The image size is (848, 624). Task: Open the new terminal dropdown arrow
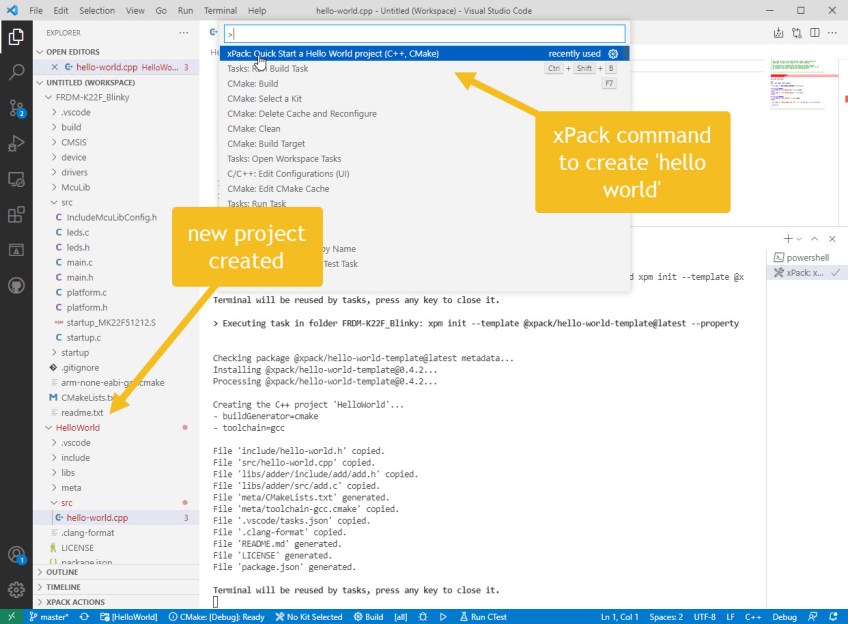pos(797,239)
